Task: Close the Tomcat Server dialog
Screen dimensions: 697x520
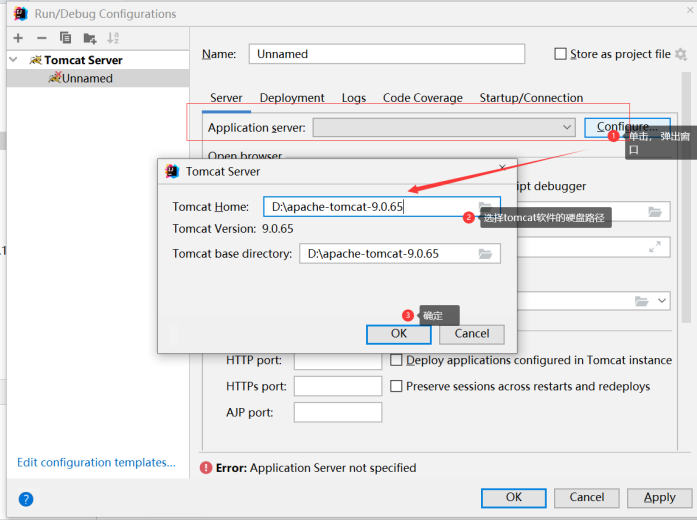Action: (x=502, y=168)
